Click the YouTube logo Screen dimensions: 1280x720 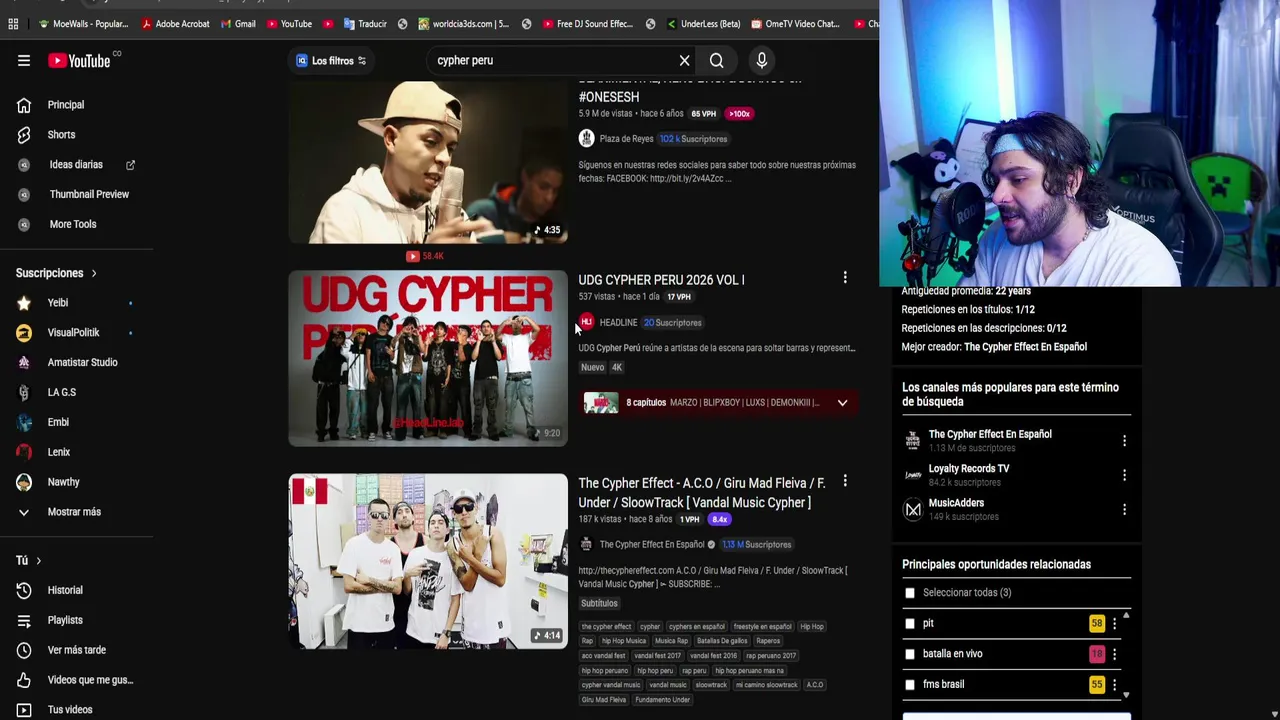(x=79, y=61)
